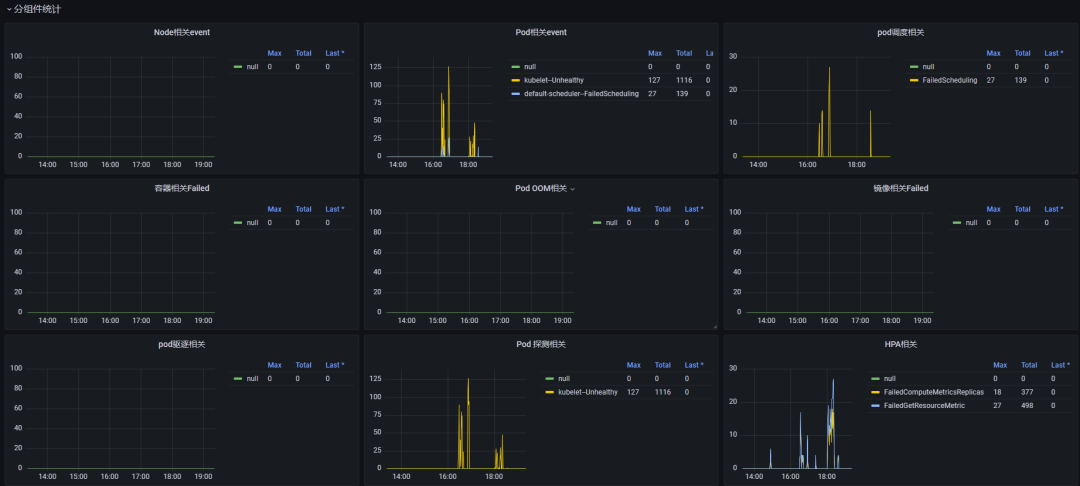Click the null label in Pod 探测相关 legend
1080x486 pixels.
564,379
